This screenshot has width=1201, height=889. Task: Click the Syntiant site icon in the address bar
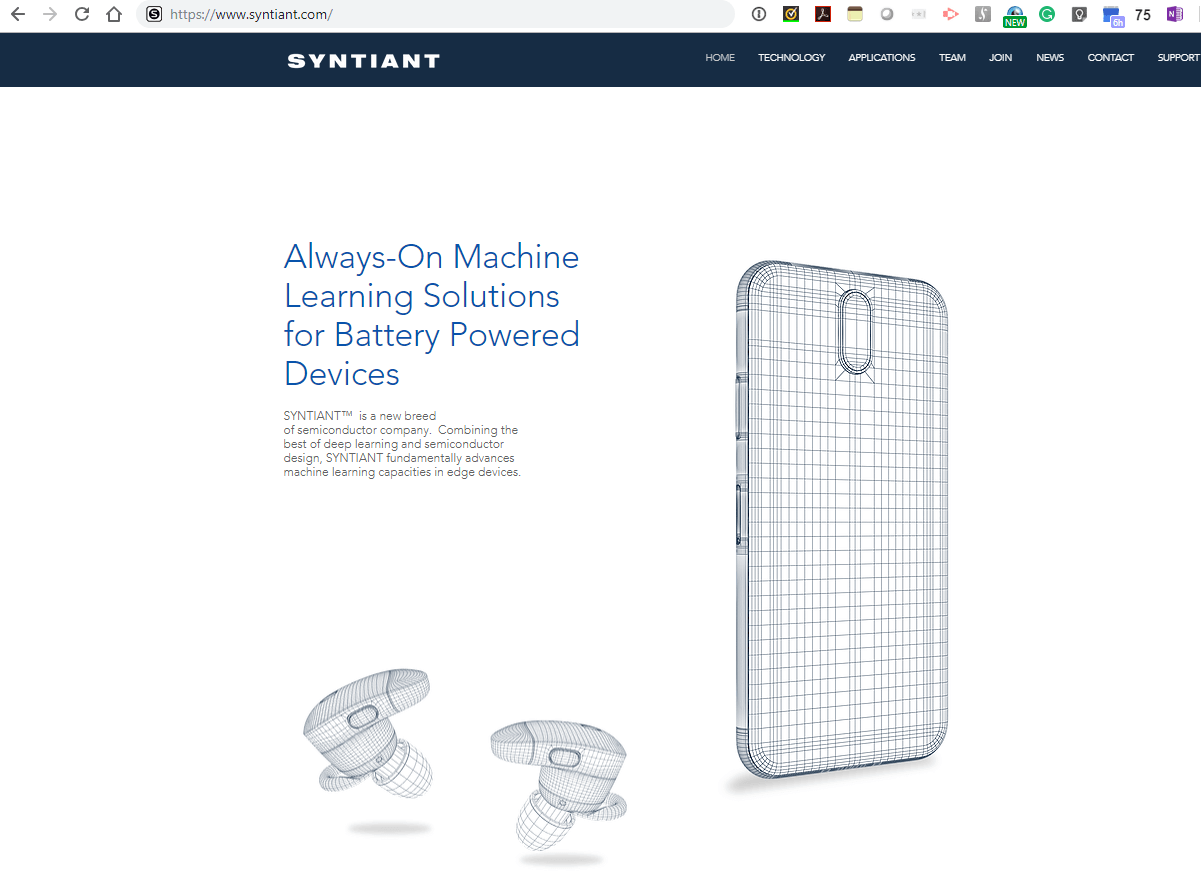[x=154, y=14]
